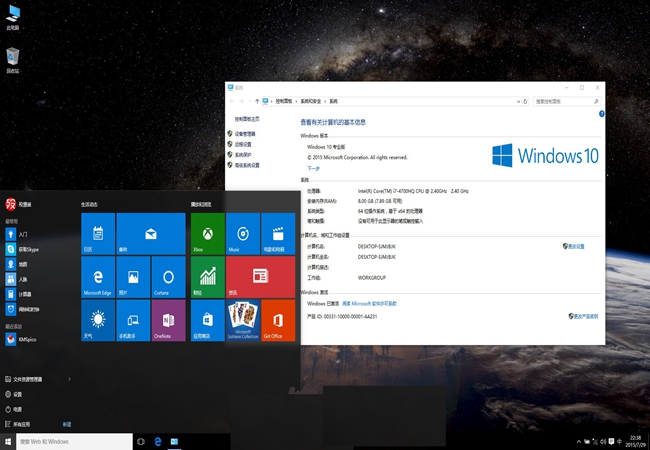Open the Cortana tile
The height and width of the screenshot is (450, 650).
[x=169, y=277]
